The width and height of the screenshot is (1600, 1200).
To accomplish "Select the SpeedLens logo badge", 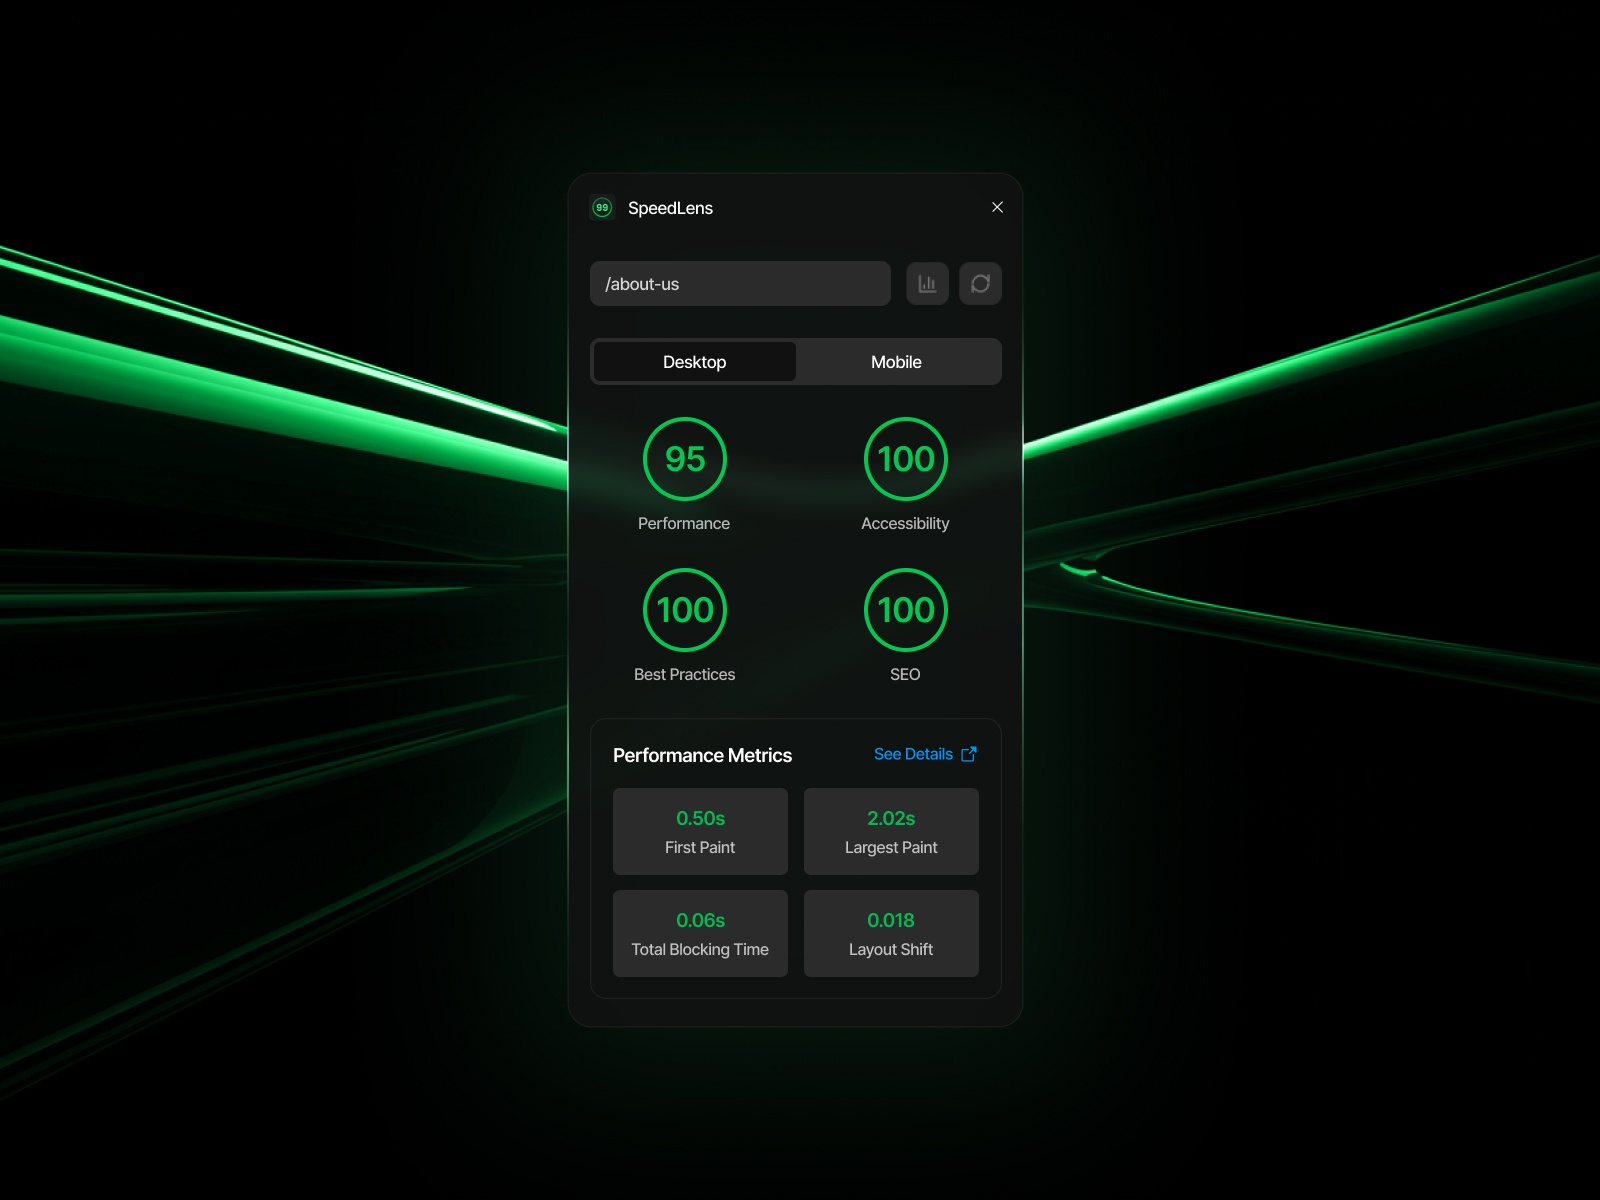I will 602,207.
